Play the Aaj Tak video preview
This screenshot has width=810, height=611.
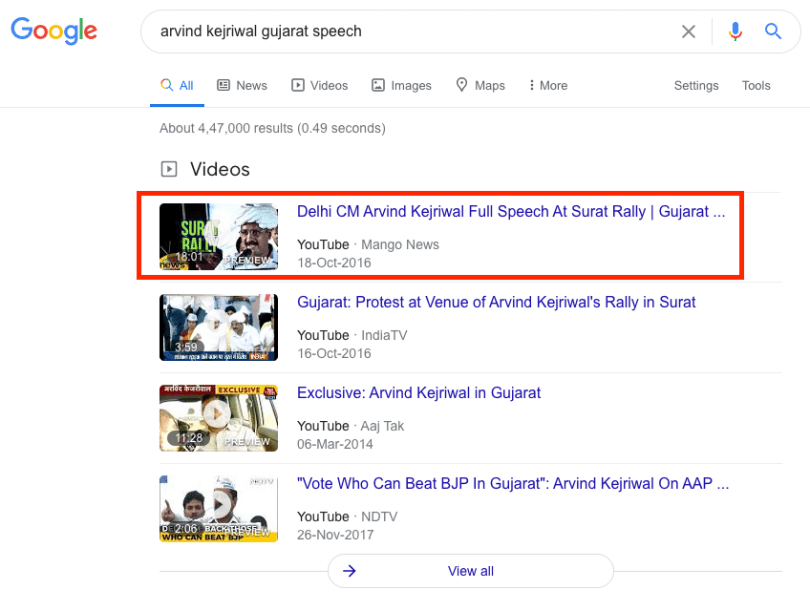coord(218,416)
